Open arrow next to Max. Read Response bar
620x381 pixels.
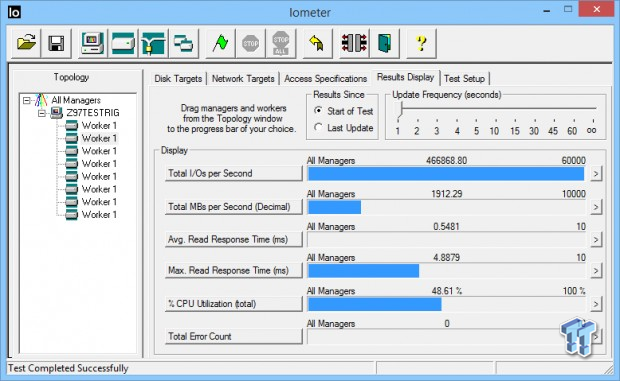pos(596,271)
